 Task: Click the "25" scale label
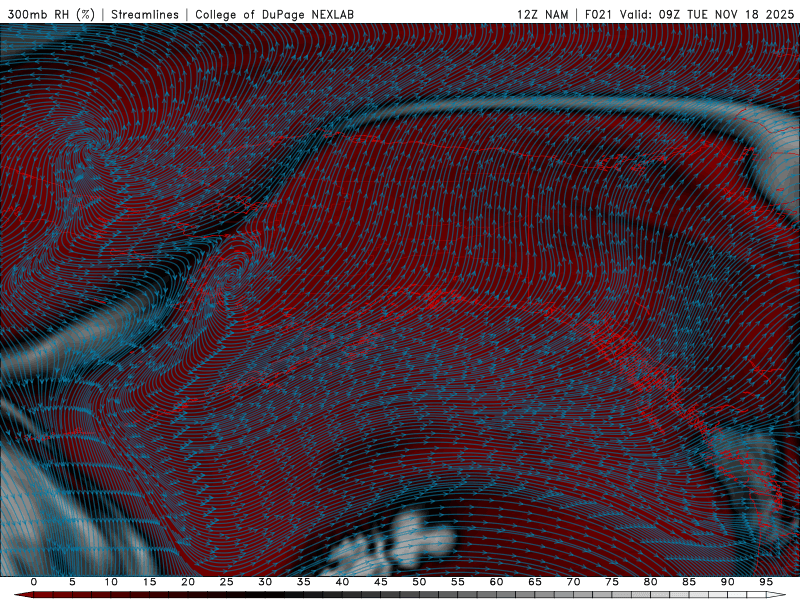click(x=227, y=582)
